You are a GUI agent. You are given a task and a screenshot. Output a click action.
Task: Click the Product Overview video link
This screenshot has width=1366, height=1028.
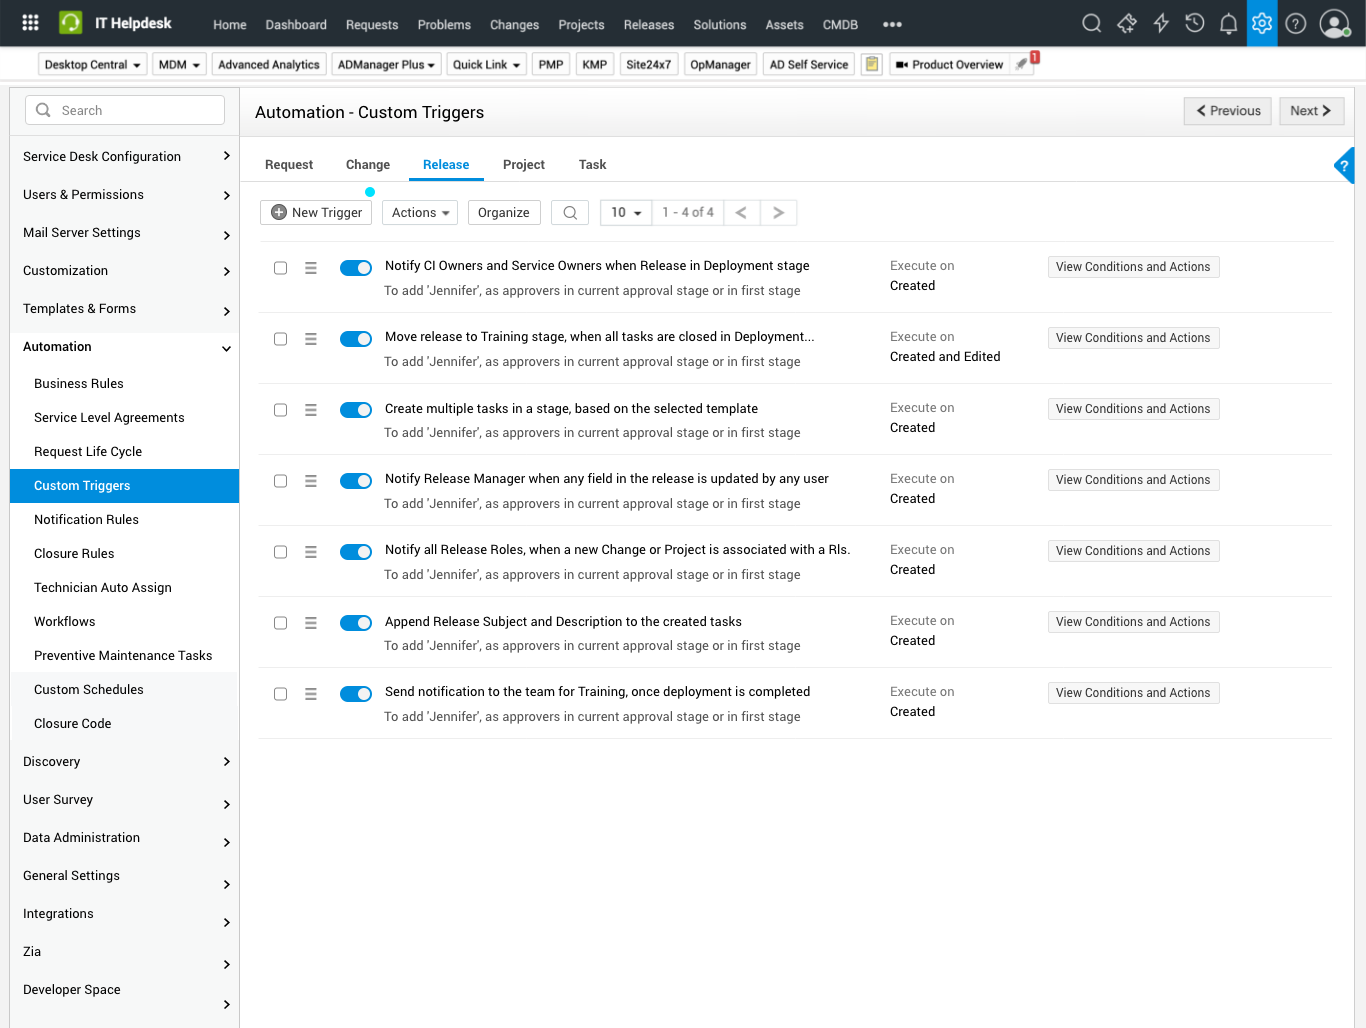(x=950, y=63)
